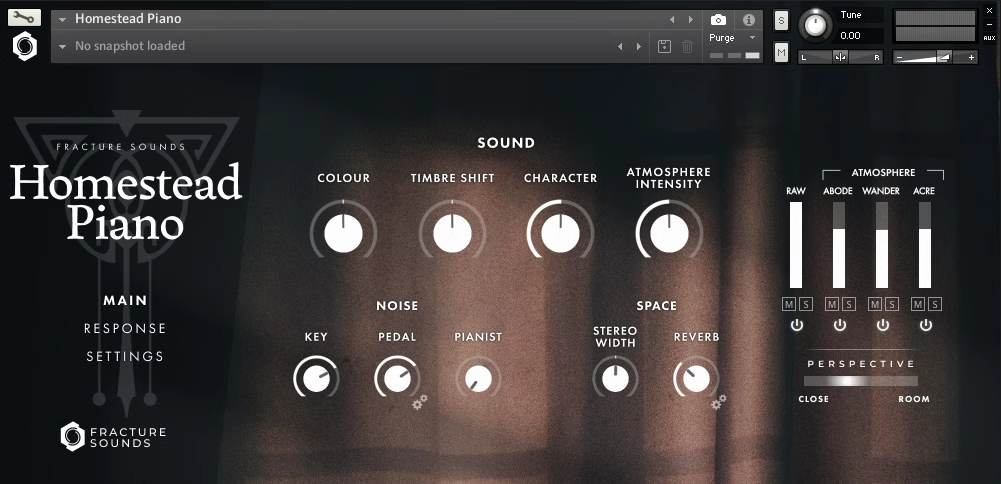Solo the ACRE channel
The width and height of the screenshot is (1001, 484).
(935, 305)
